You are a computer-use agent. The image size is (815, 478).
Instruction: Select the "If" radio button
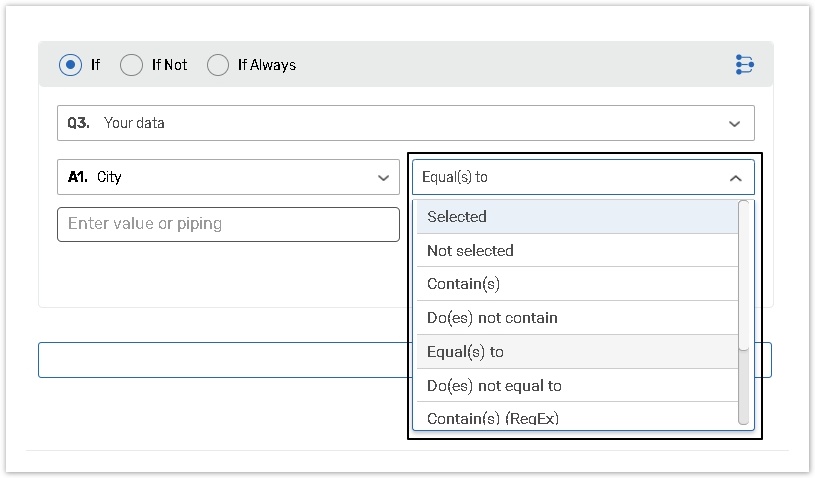(70, 65)
